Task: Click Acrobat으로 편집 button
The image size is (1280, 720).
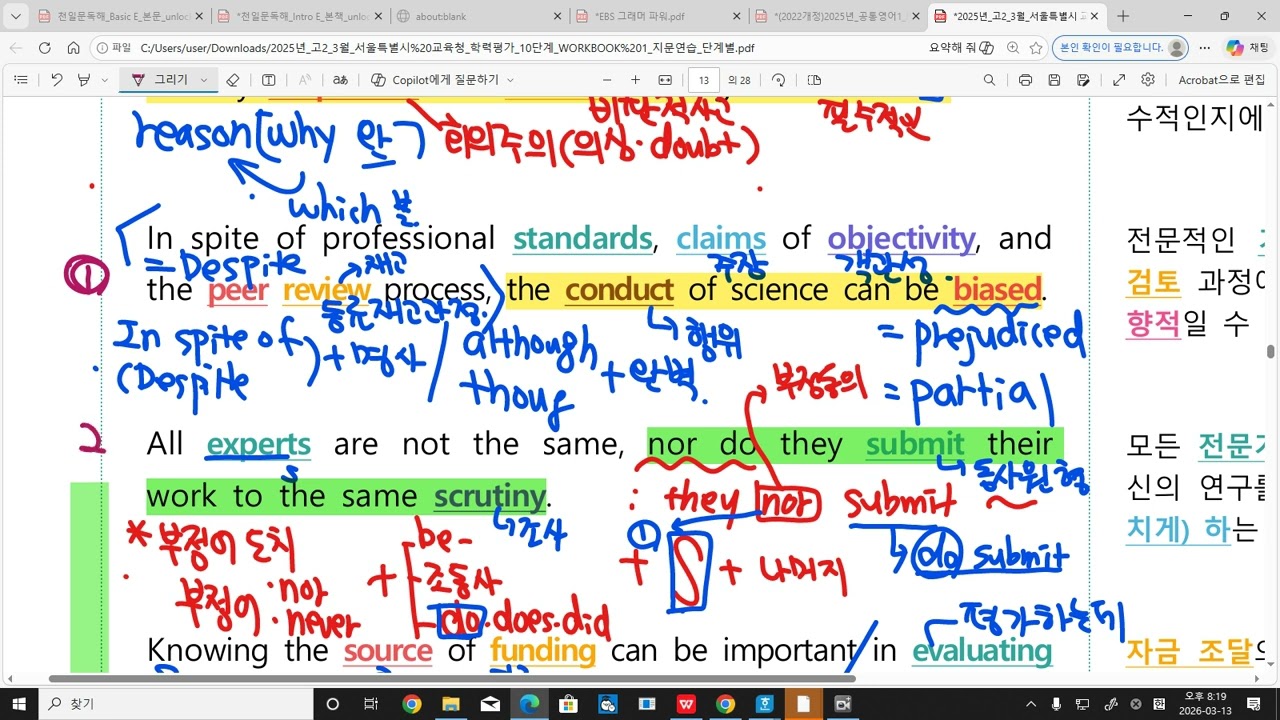Action: [x=1222, y=80]
